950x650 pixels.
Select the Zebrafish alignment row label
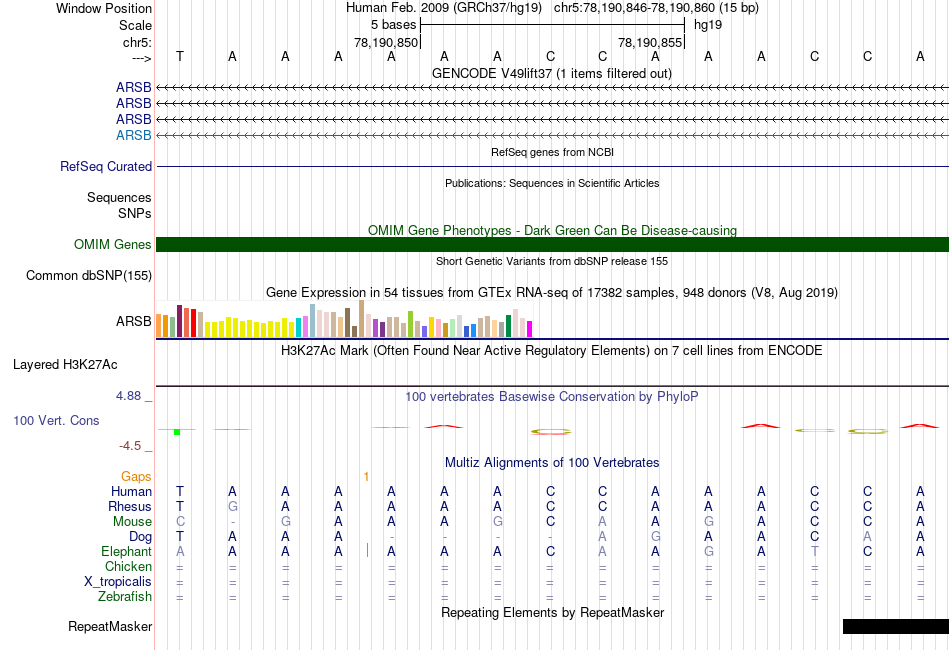click(125, 597)
